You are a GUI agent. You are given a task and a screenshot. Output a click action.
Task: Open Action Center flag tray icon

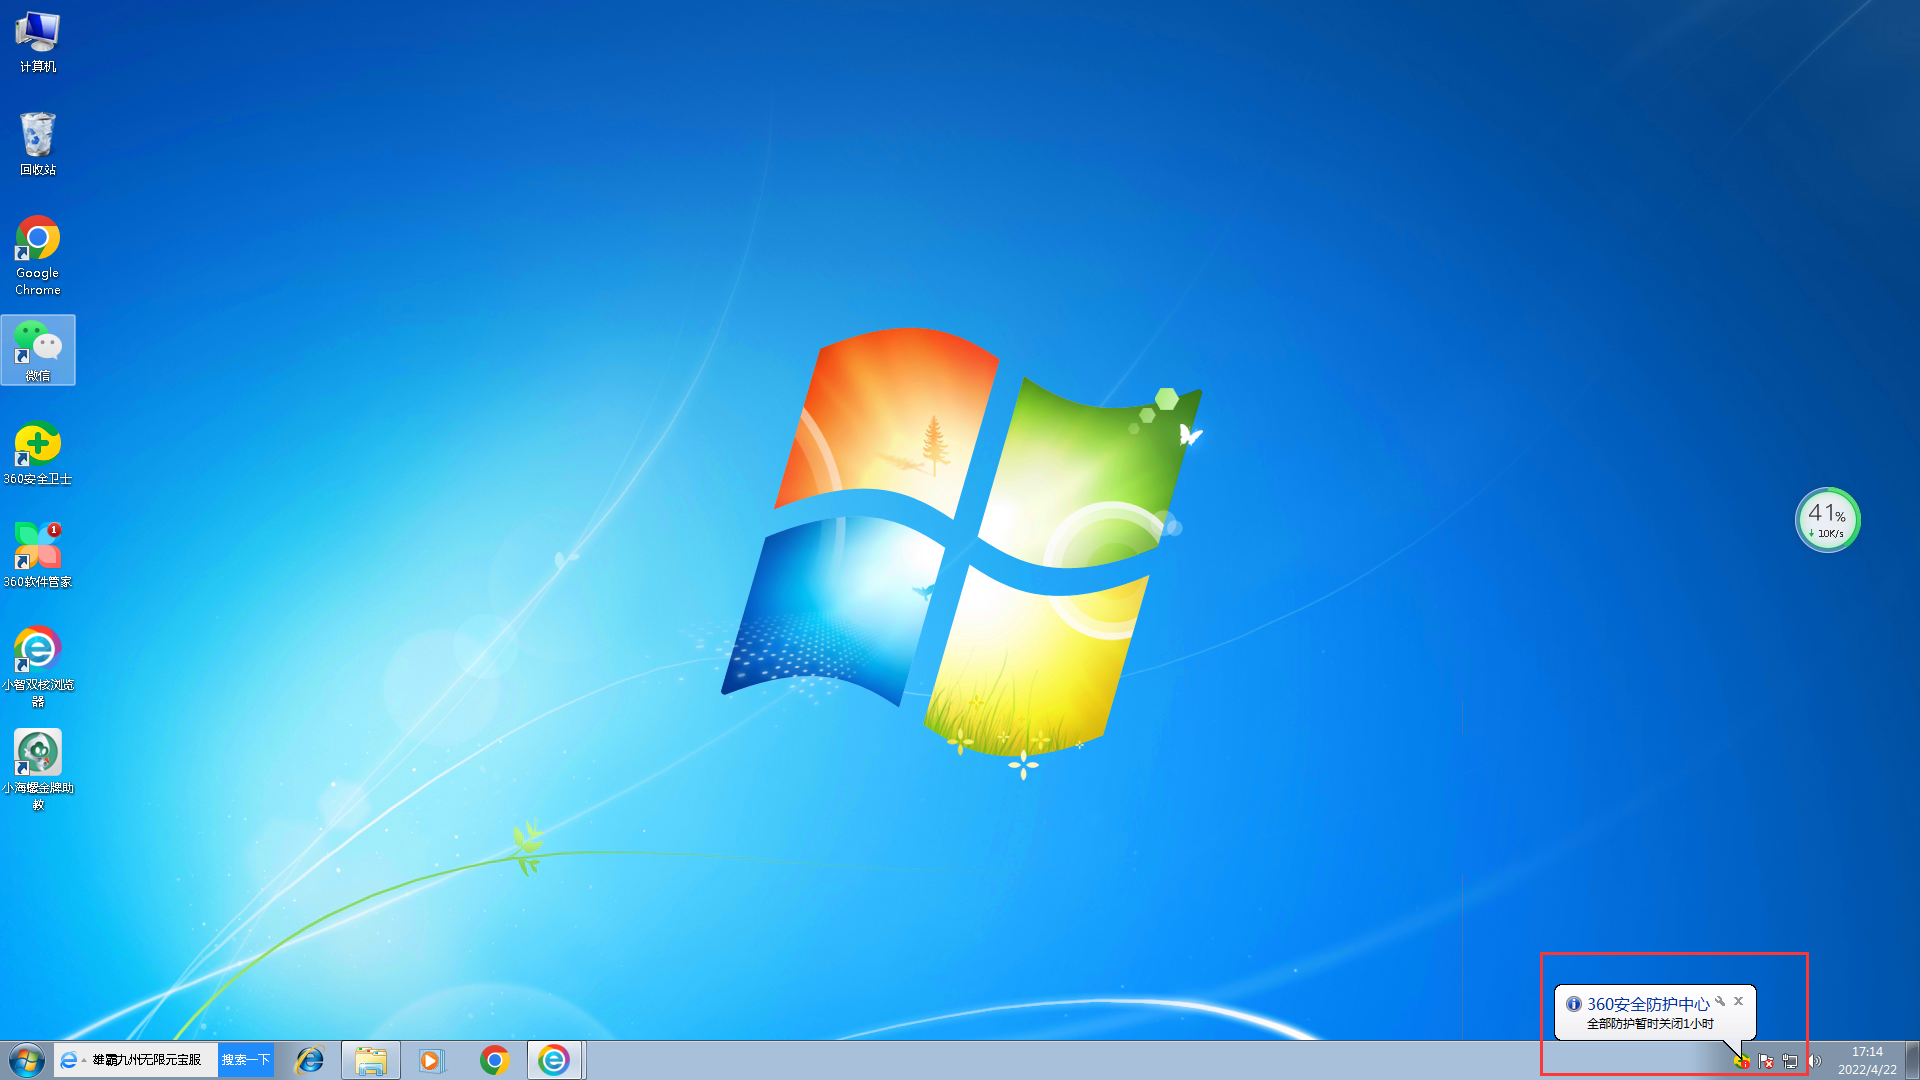click(1766, 1061)
